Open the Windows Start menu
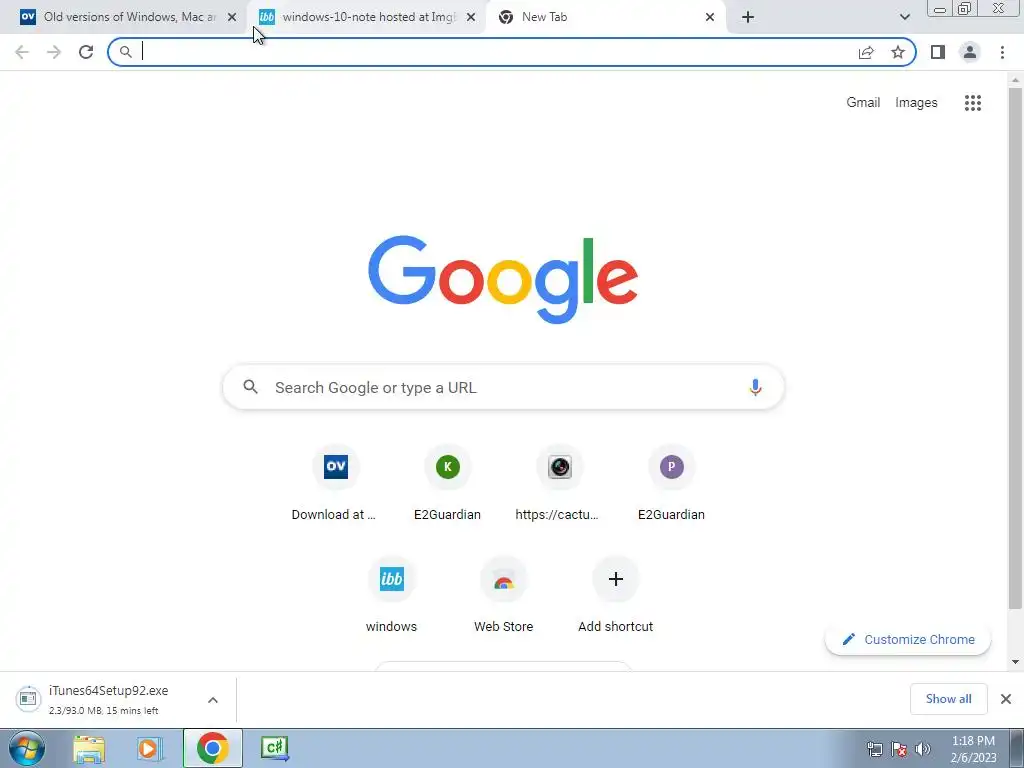 pos(27,748)
